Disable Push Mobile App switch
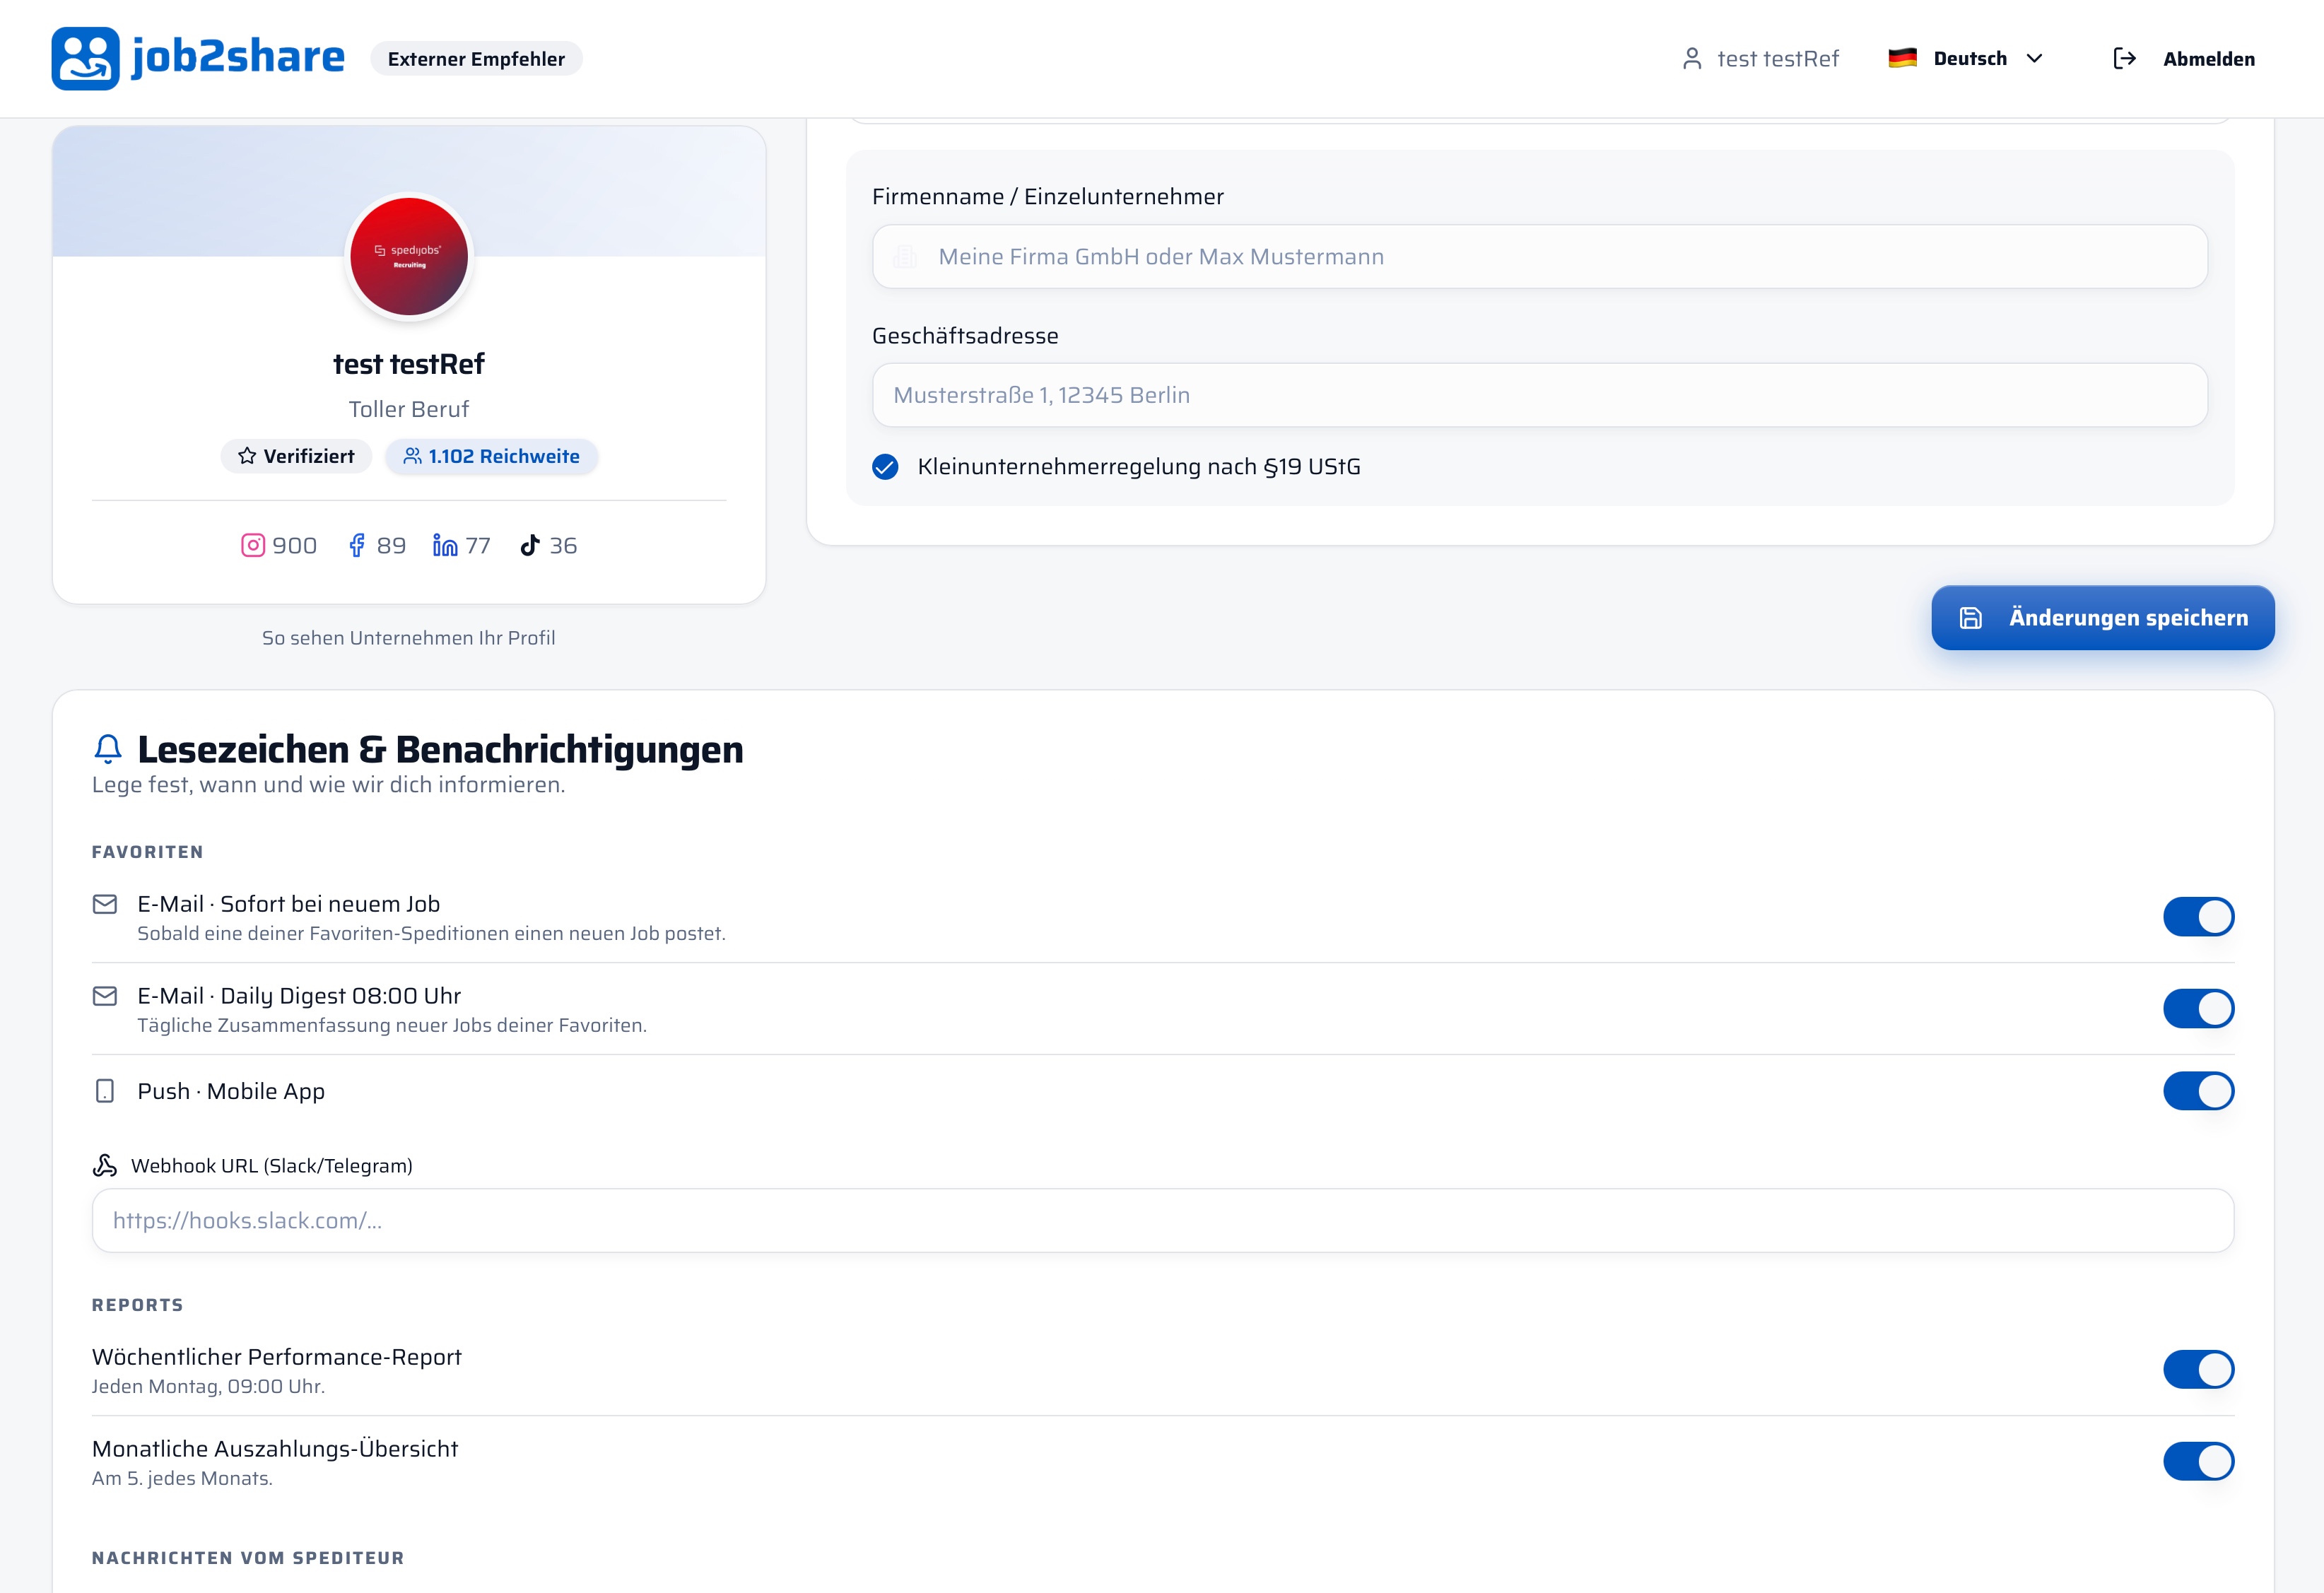2324x1593 pixels. point(2198,1091)
